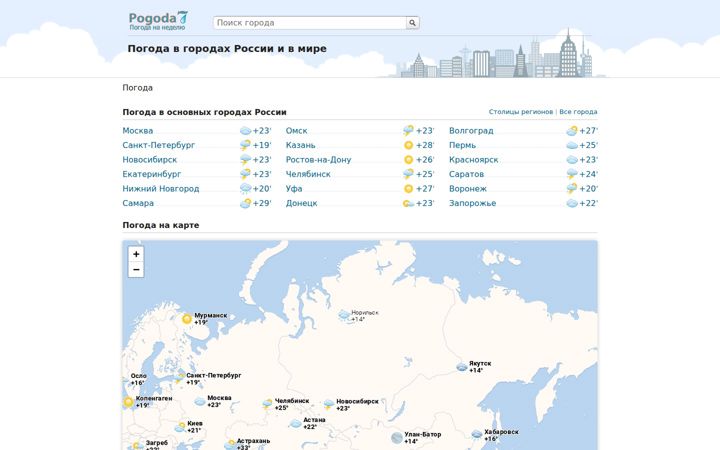Open weather for Пермь
720x450 pixels.
coord(462,145)
